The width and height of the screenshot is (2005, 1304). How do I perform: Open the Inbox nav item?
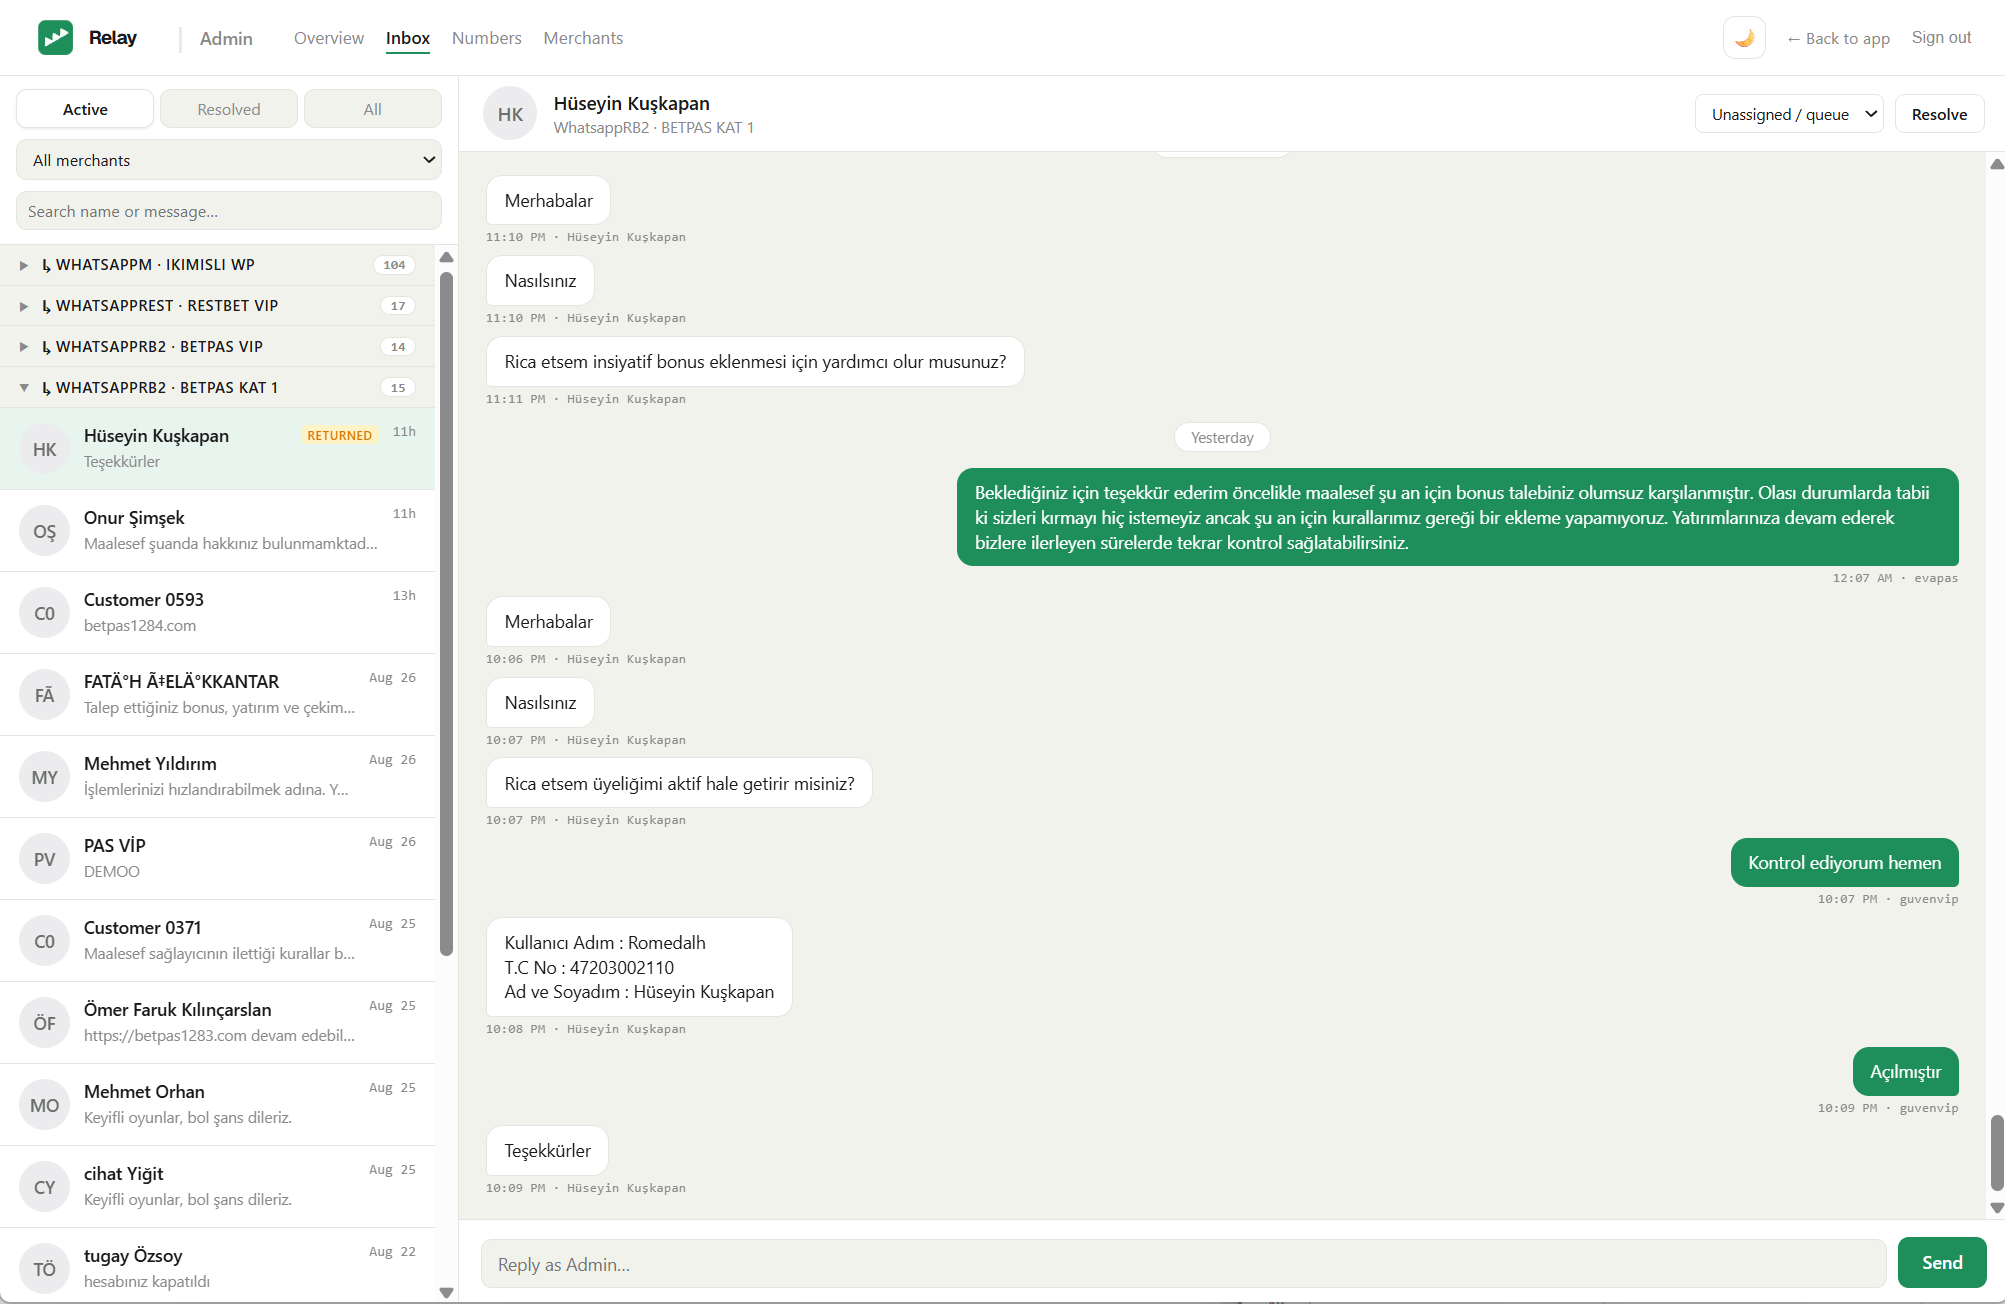point(408,38)
